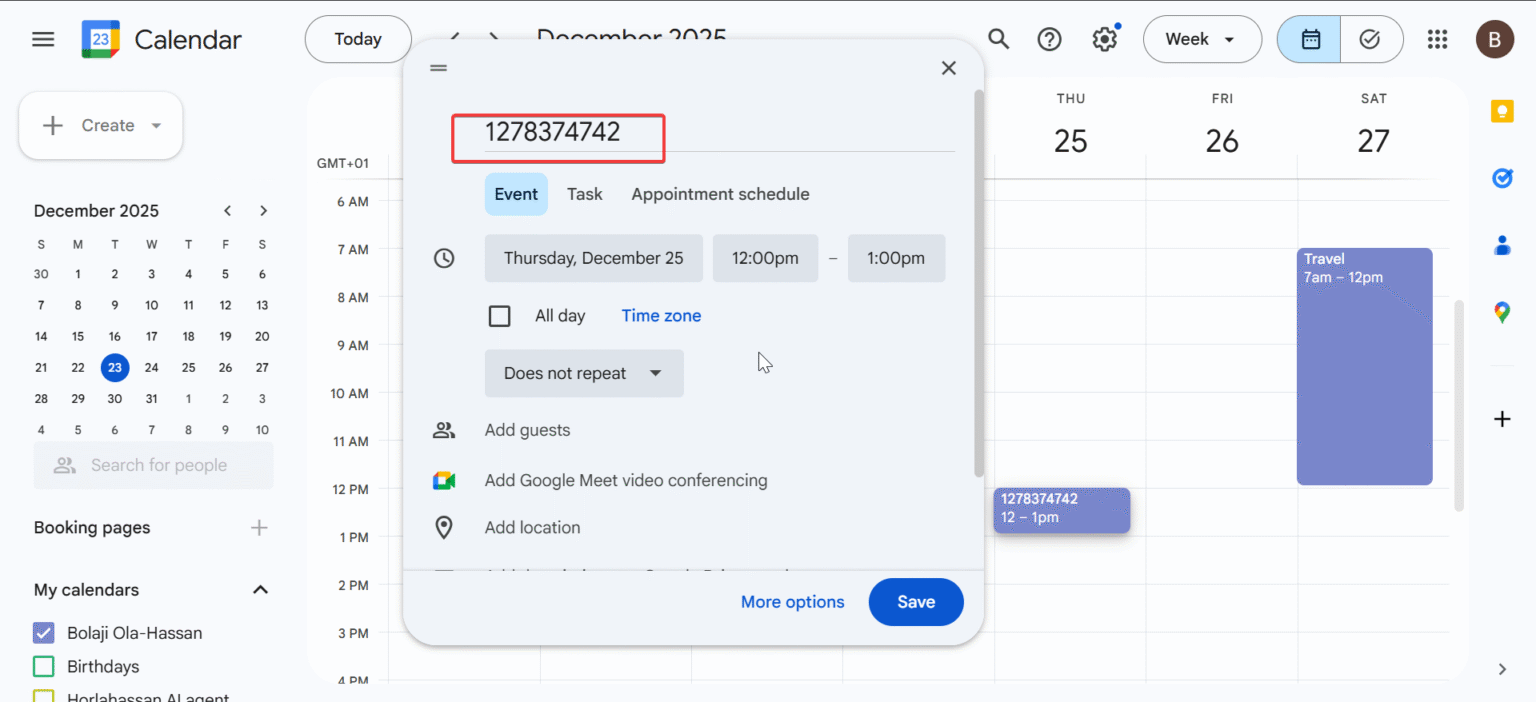Open the 12:00pm start time picker
Screen dimensions: 1536x702
tap(765, 258)
